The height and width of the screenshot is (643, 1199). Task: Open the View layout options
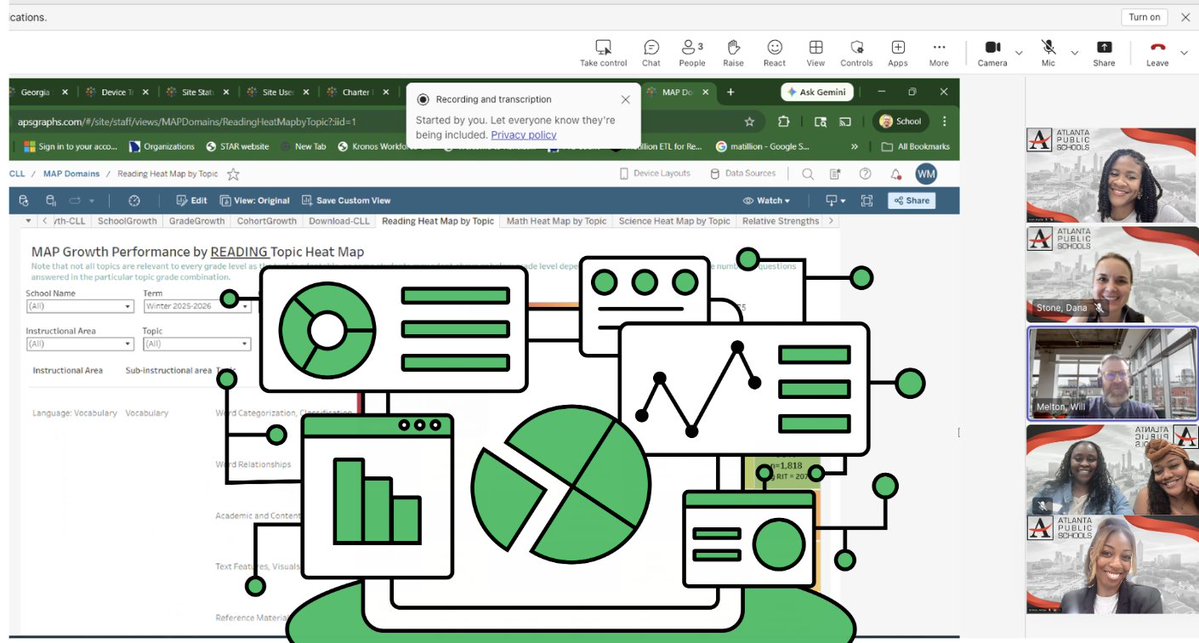point(816,54)
